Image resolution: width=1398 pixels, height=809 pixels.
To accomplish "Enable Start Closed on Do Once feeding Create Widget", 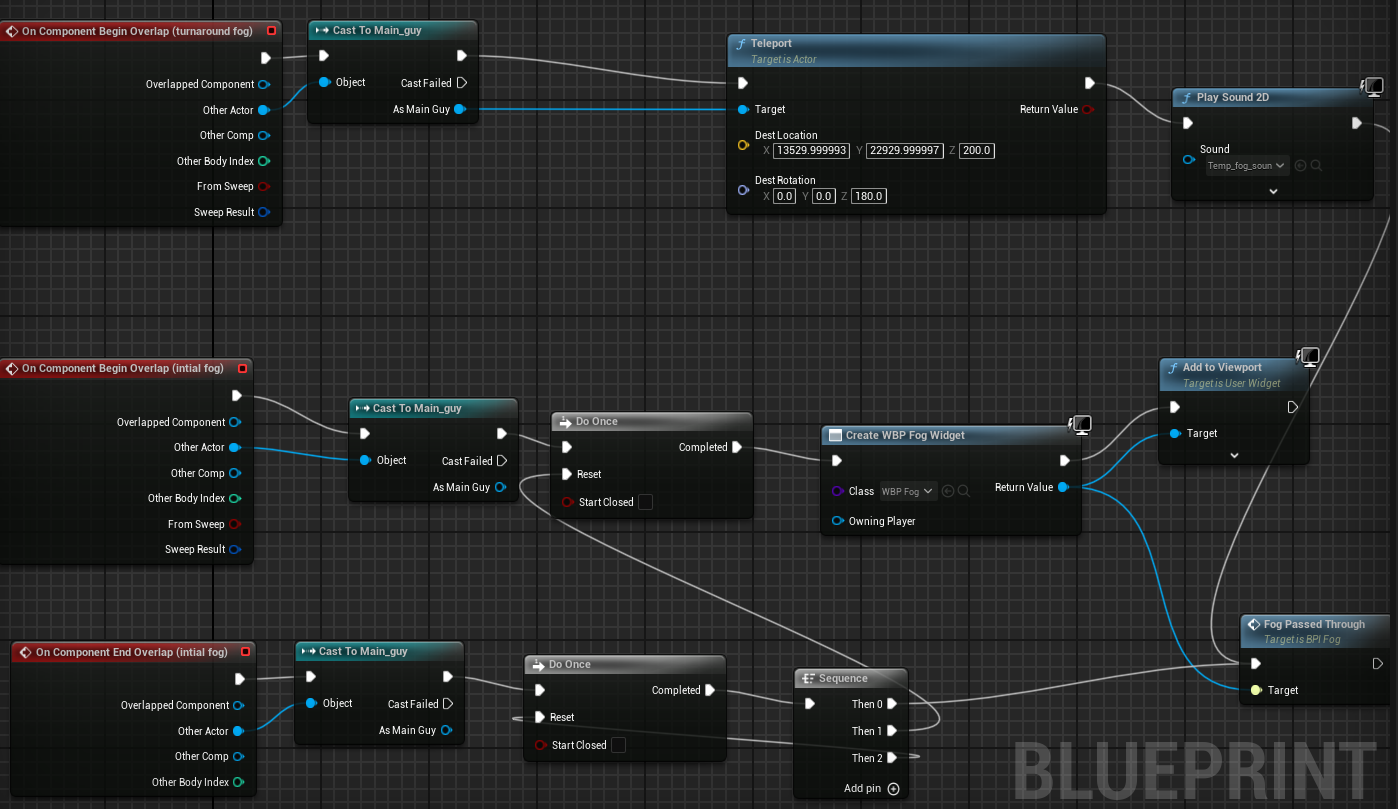I will point(645,502).
